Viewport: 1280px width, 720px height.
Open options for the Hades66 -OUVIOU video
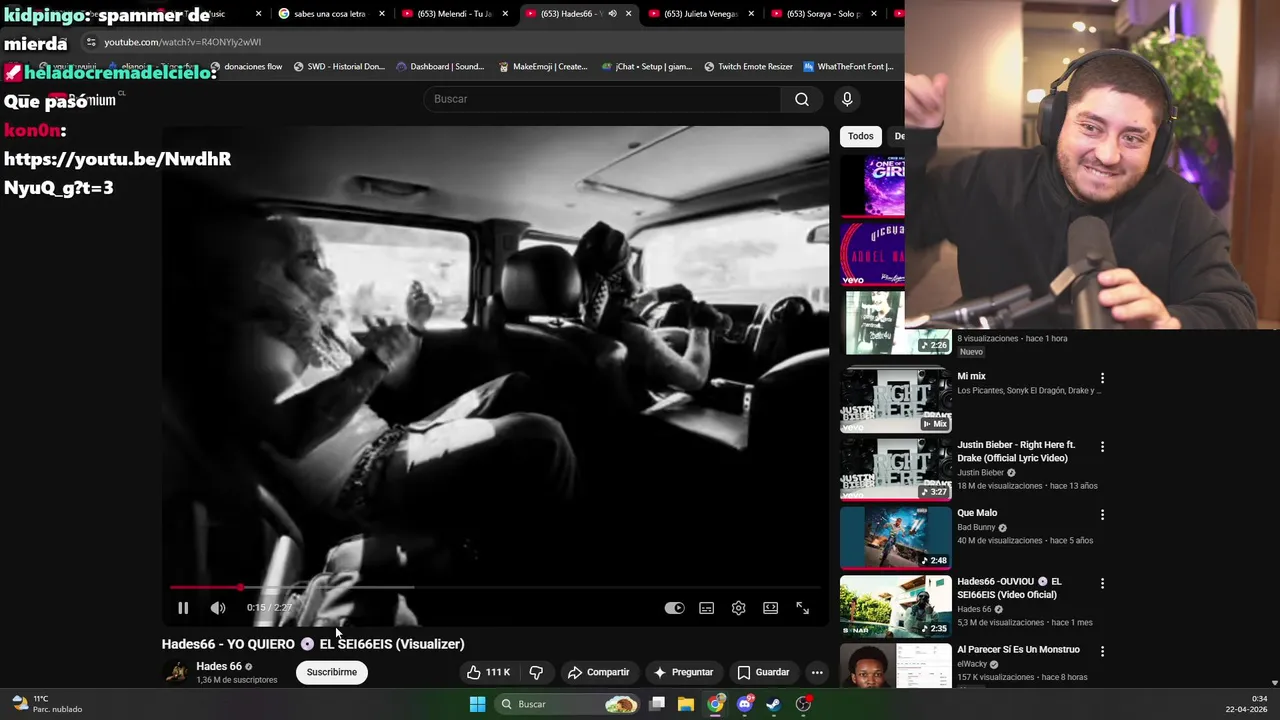(1103, 583)
